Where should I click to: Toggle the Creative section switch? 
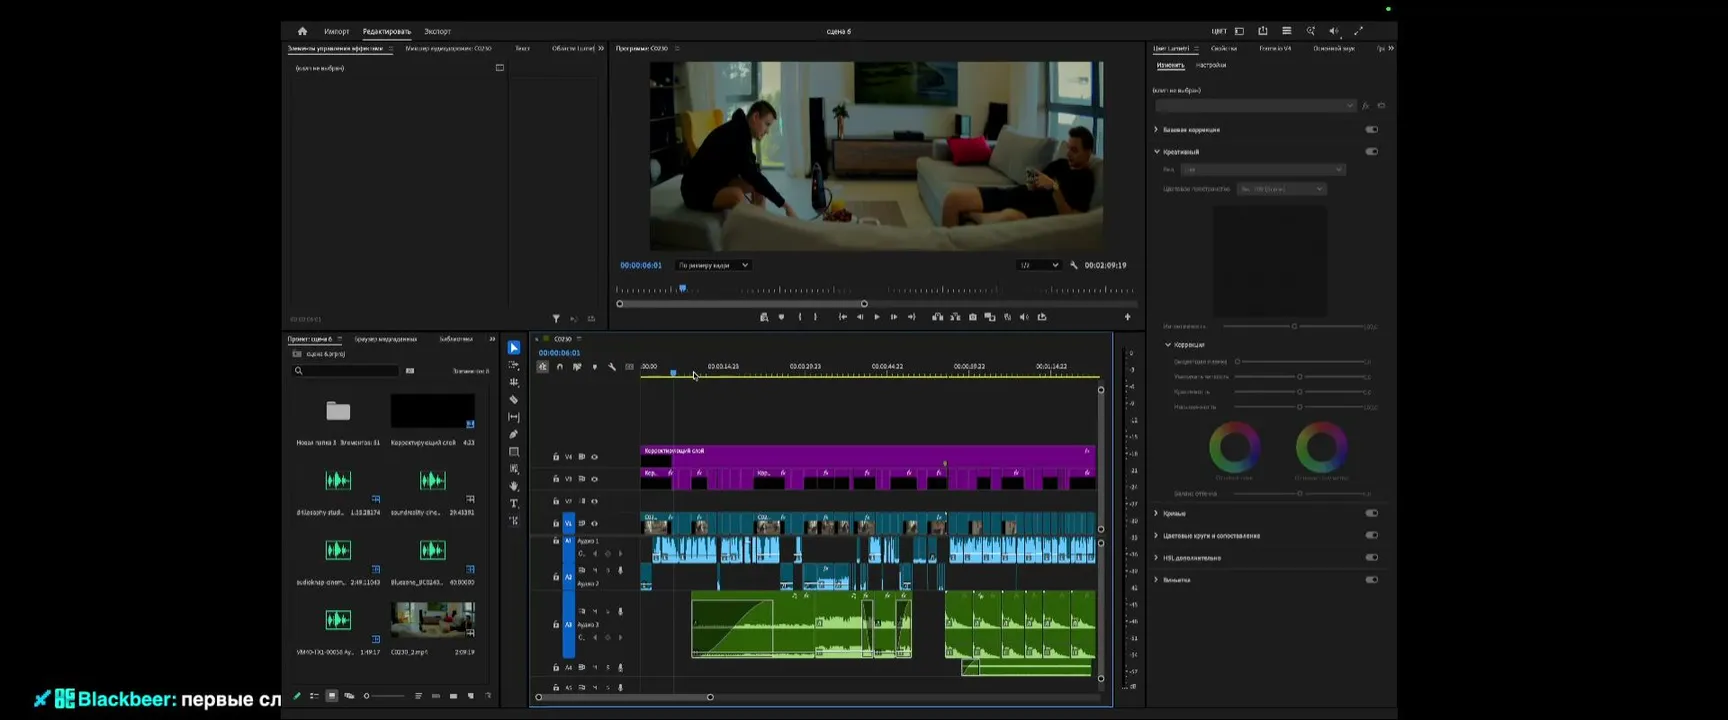[1372, 152]
